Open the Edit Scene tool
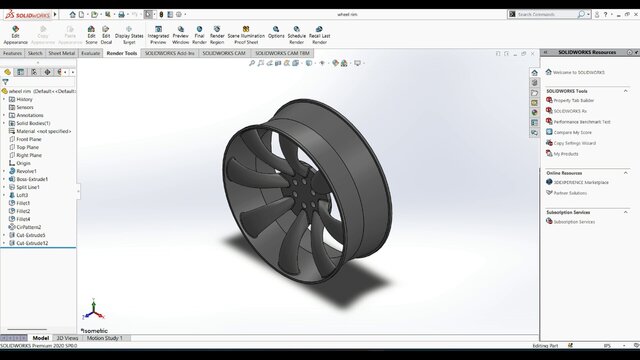640x360 pixels. 91,35
